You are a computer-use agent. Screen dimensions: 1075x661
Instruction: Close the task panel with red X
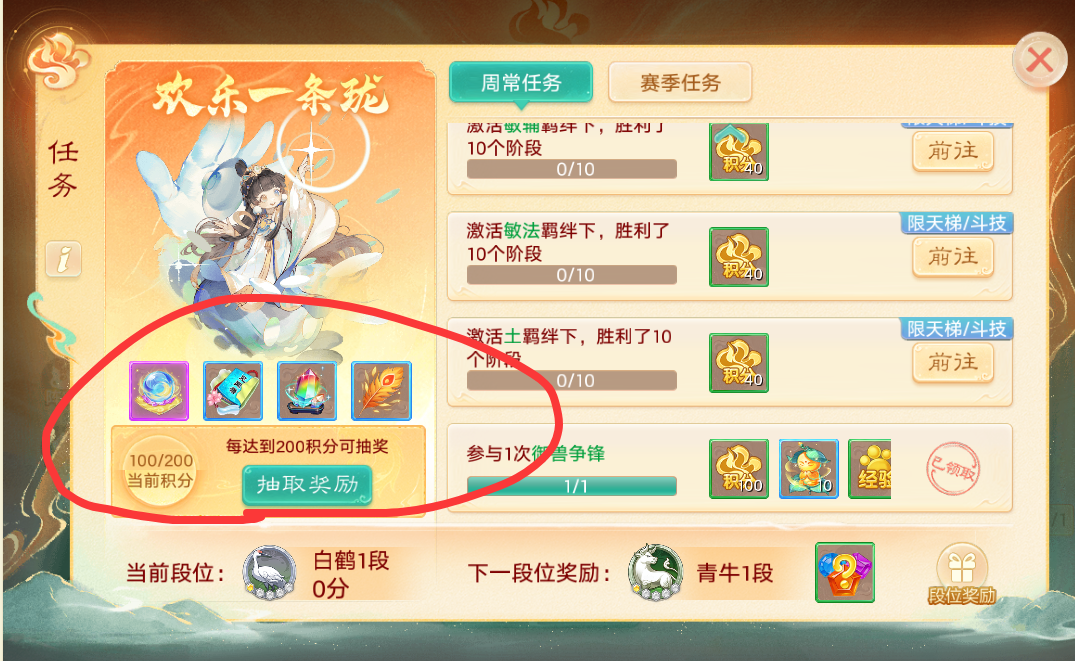click(x=1040, y=60)
